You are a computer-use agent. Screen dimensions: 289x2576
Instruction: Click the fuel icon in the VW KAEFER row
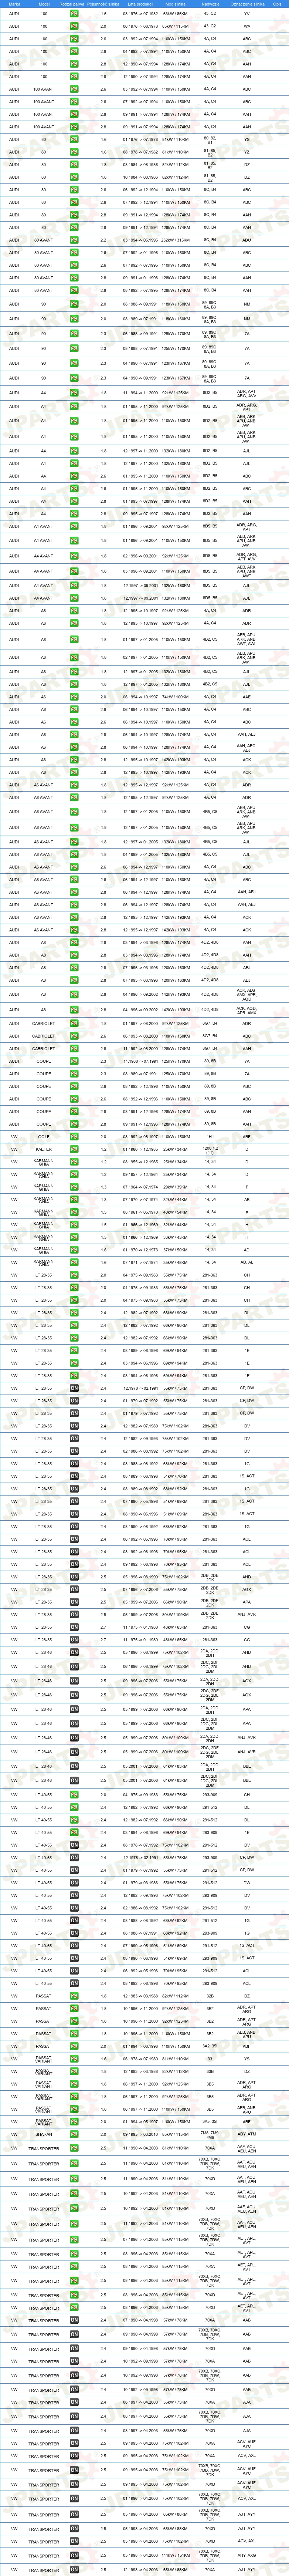point(74,1149)
